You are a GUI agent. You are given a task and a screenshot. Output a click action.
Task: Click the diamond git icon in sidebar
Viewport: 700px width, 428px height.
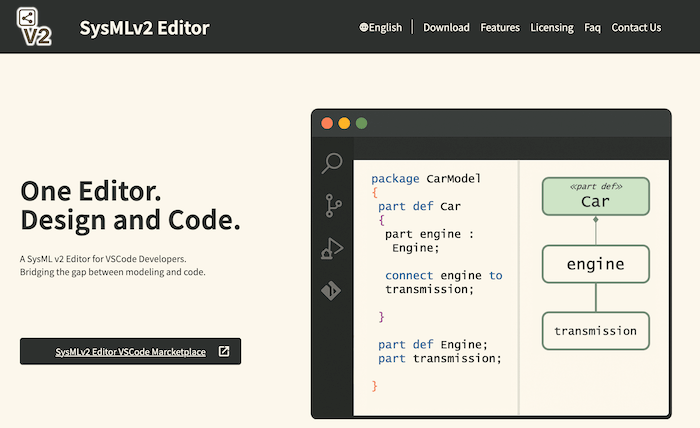[x=331, y=291]
